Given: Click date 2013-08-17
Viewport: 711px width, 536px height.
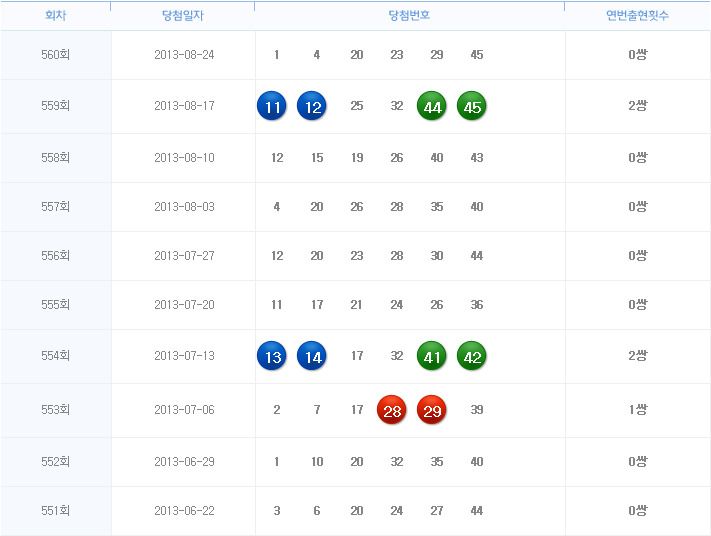Looking at the screenshot, I should point(184,106).
